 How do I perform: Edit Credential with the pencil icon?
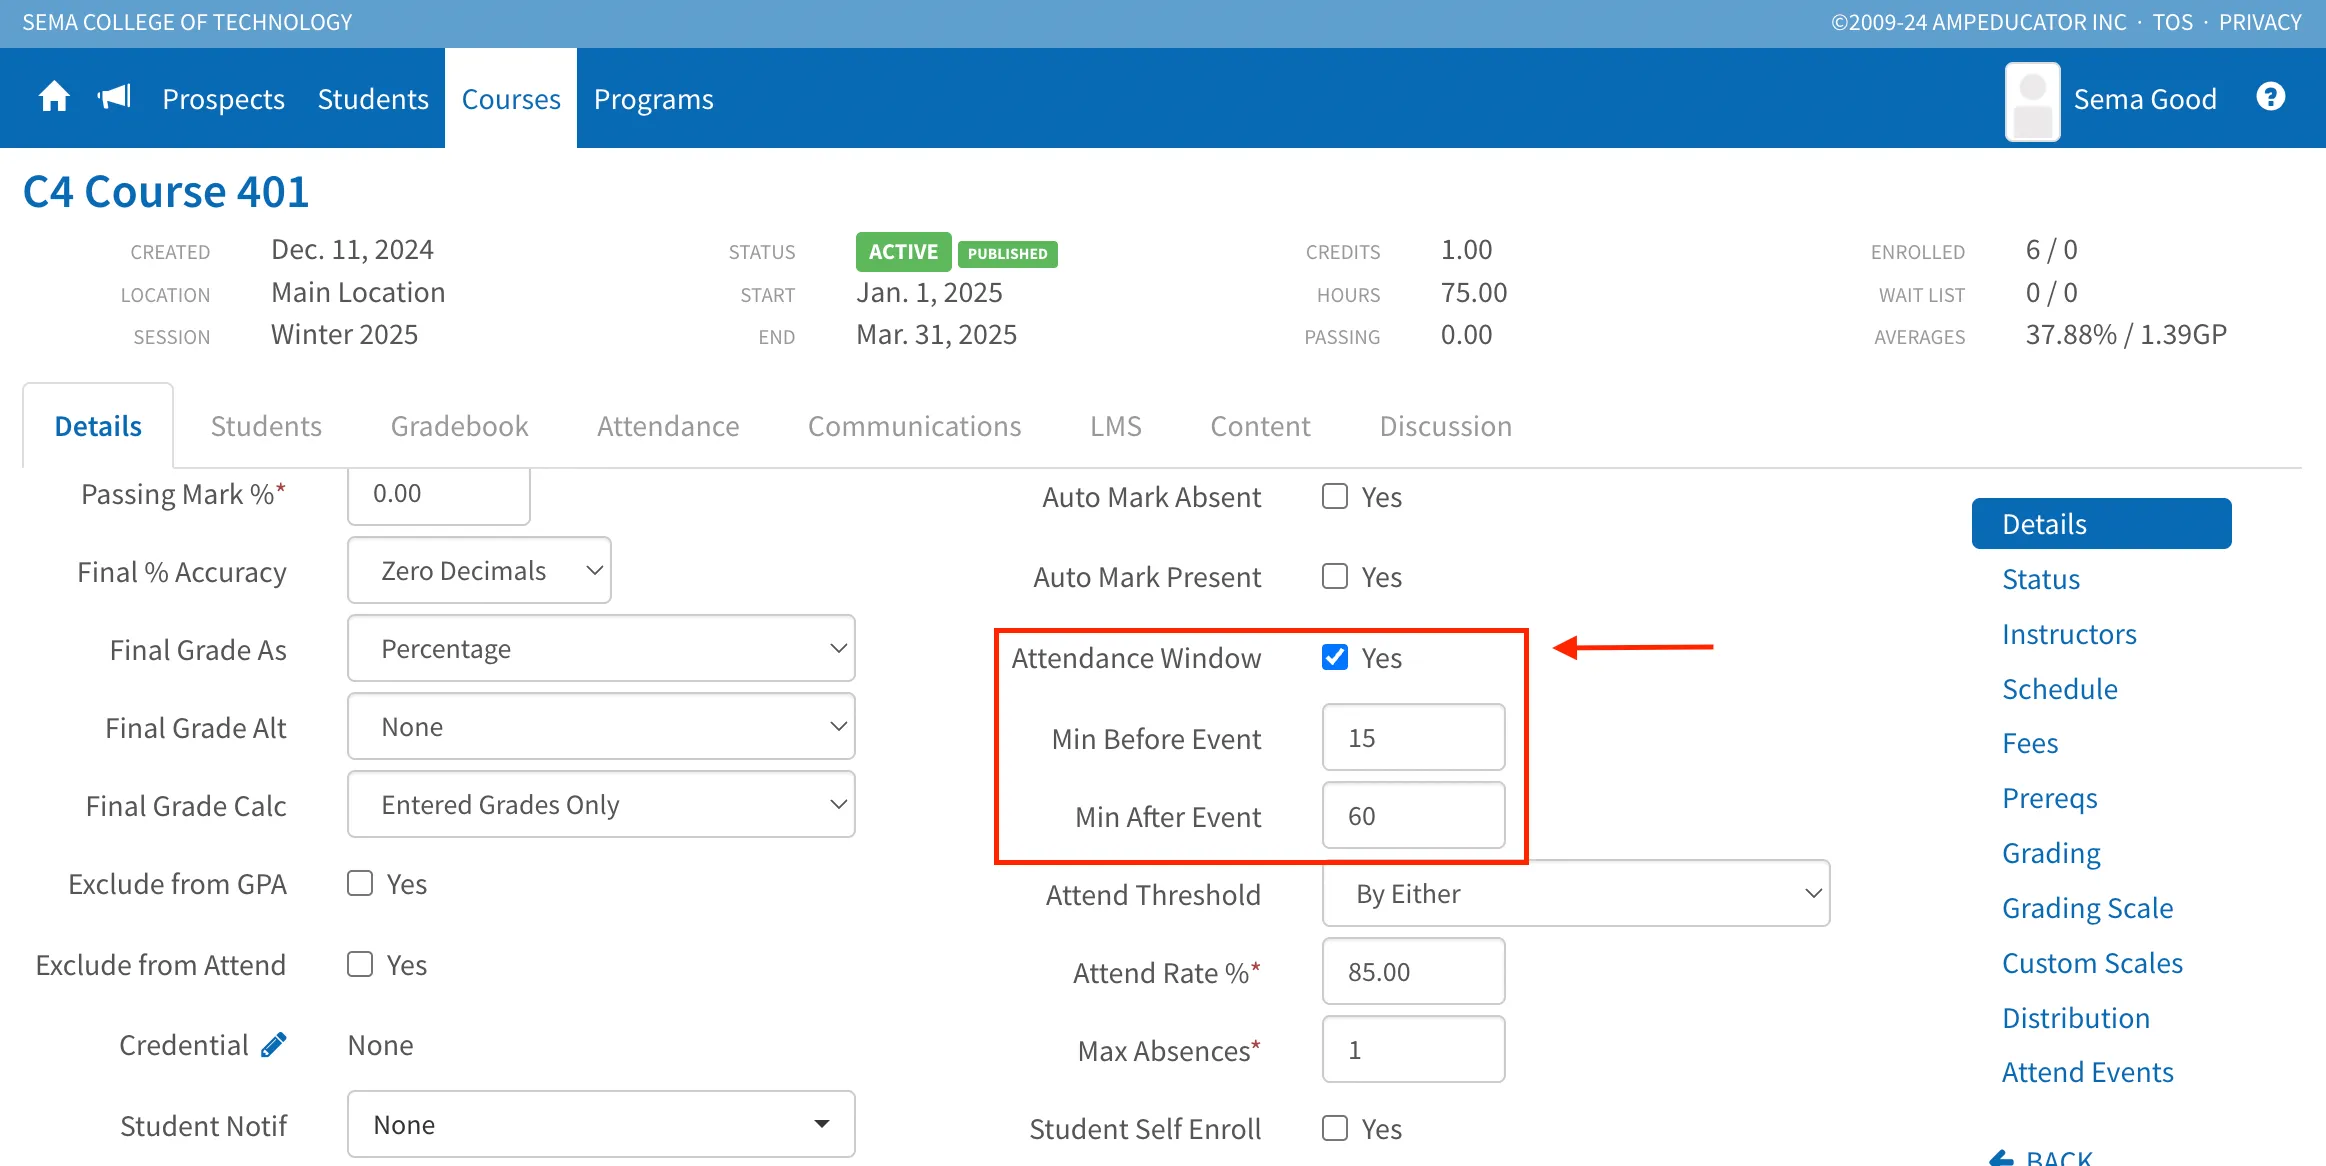click(273, 1045)
